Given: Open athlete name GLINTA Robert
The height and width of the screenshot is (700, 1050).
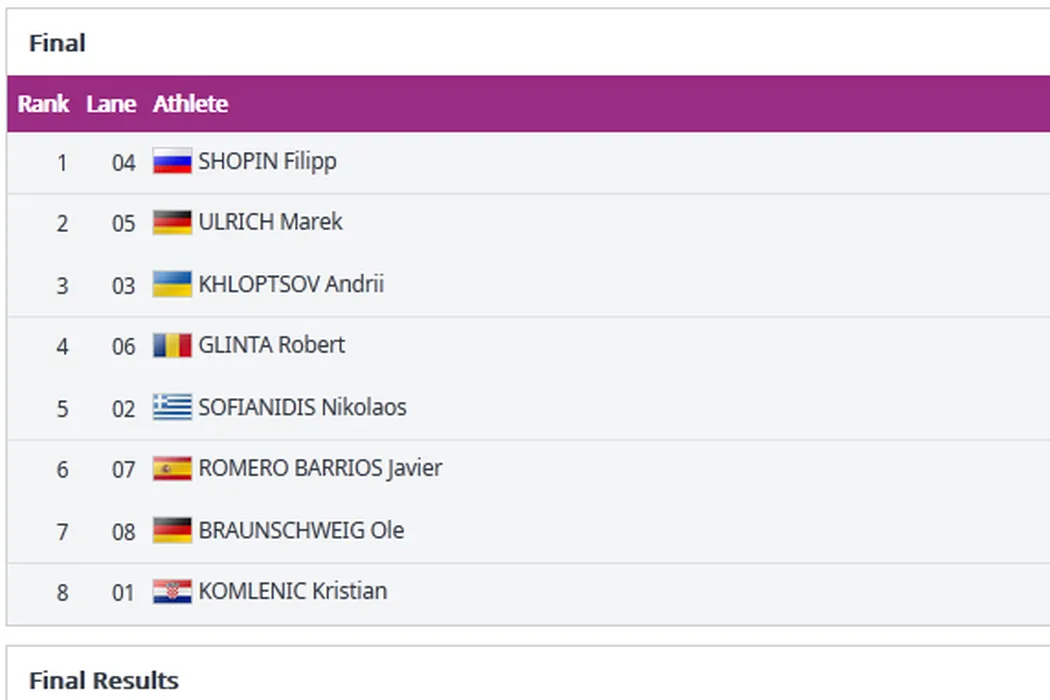Looking at the screenshot, I should click(x=272, y=345).
